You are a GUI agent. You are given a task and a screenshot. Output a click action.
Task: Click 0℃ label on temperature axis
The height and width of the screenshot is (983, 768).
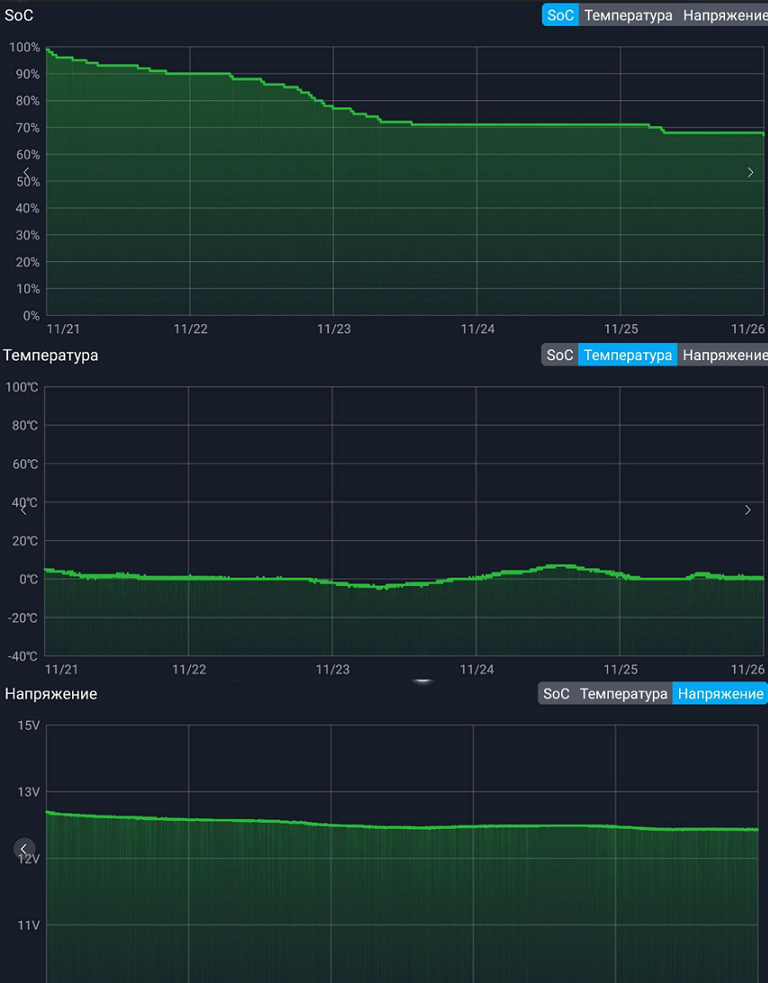point(28,579)
